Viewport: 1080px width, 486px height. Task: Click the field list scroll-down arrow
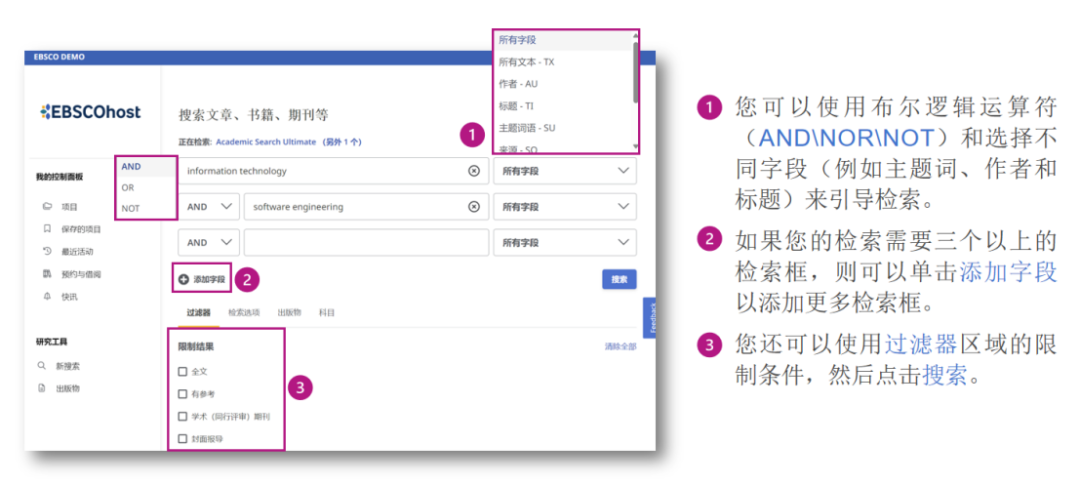point(635,147)
